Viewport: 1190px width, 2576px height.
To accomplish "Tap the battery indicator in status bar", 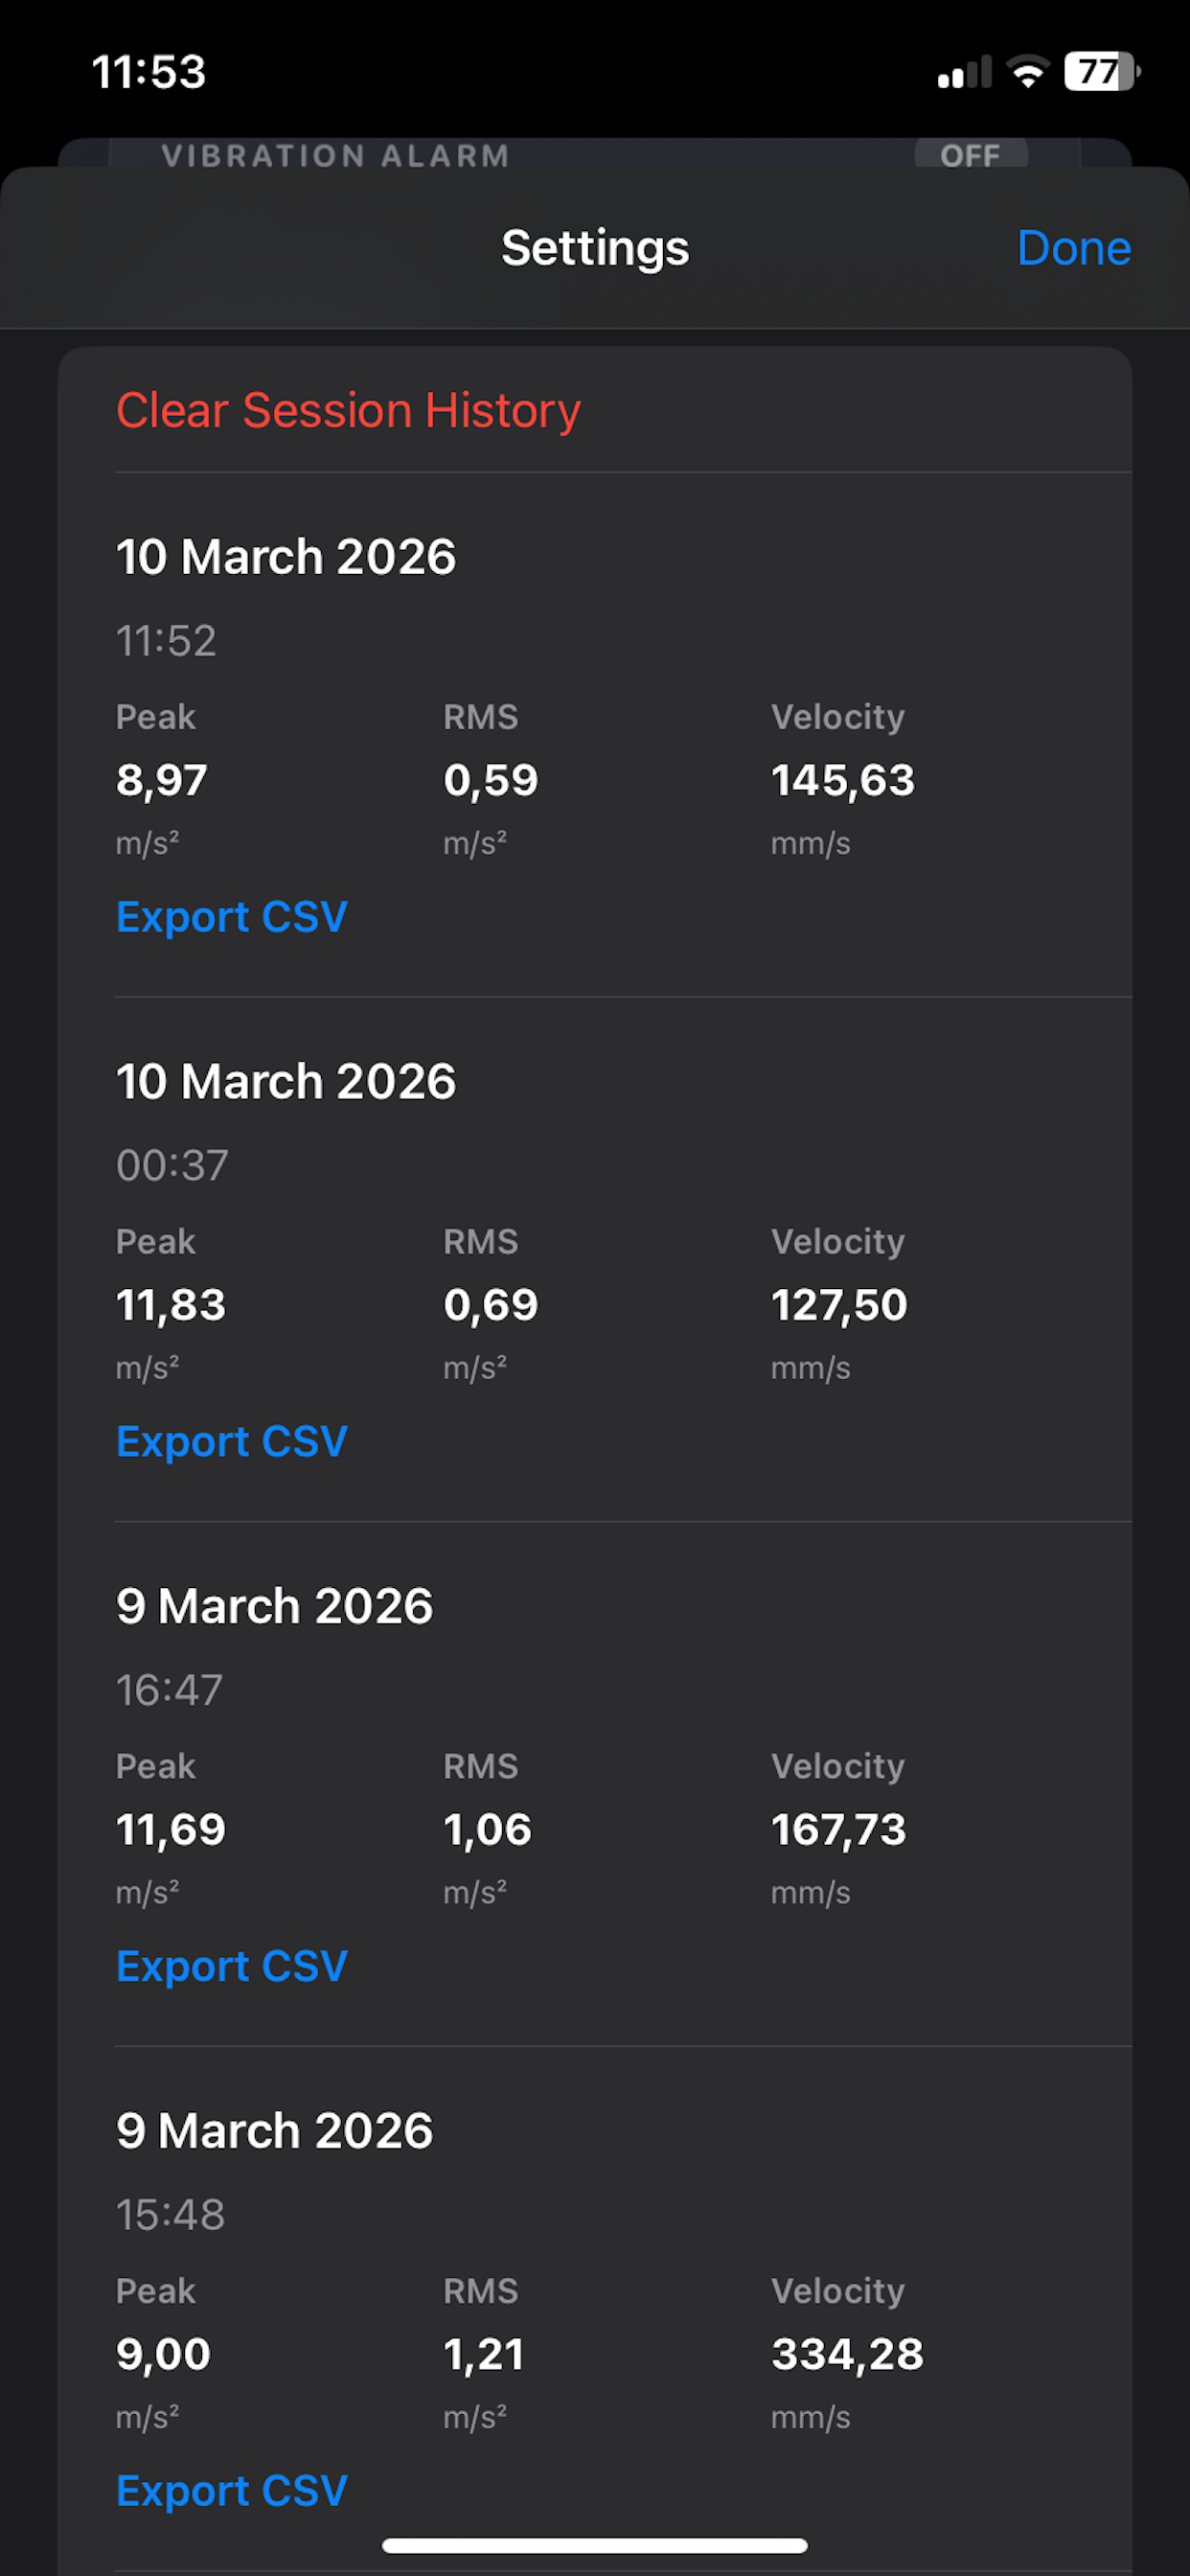I will [x=1101, y=72].
